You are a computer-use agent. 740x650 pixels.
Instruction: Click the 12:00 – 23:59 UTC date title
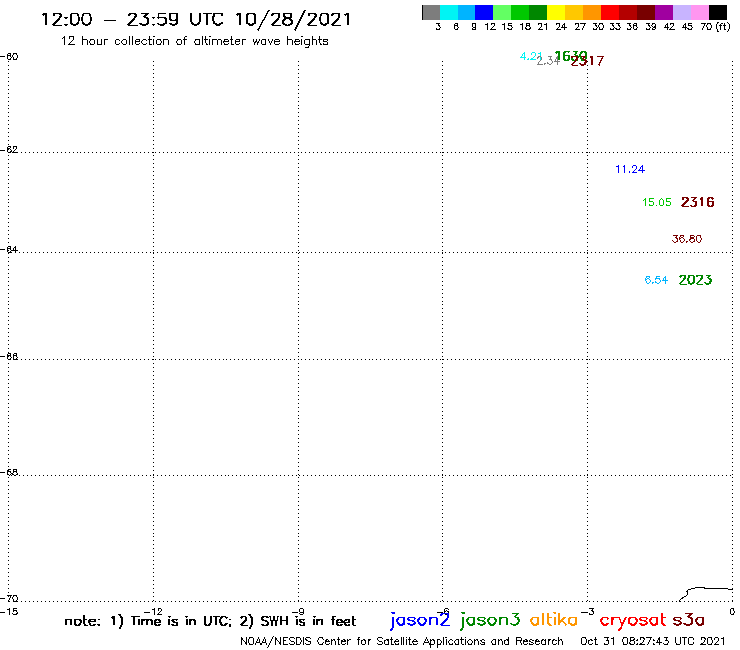(x=196, y=19)
